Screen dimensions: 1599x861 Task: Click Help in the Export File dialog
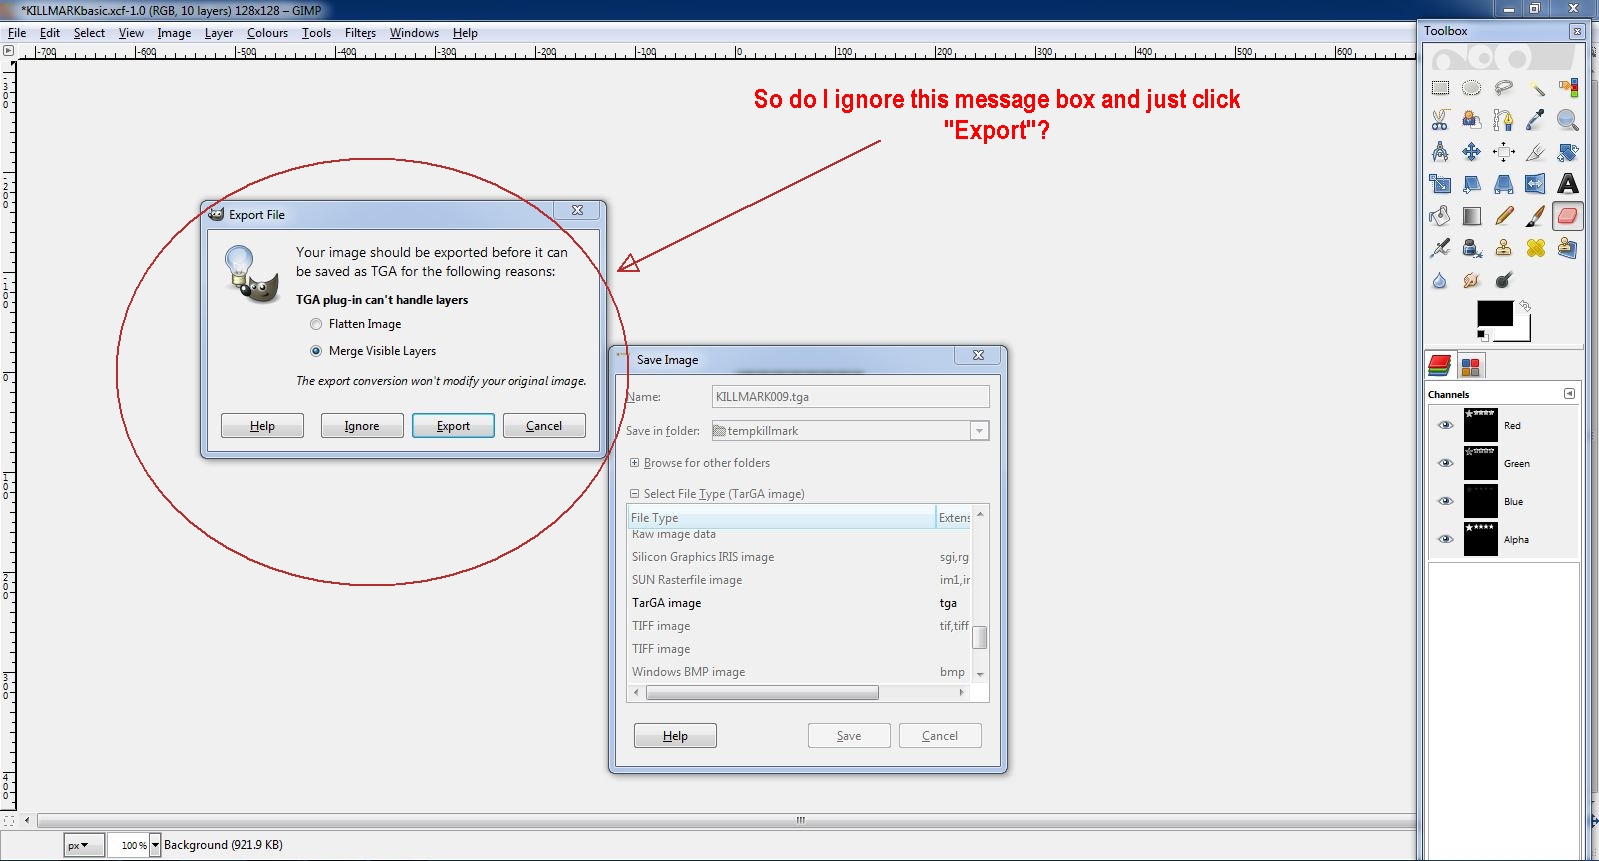coord(262,426)
